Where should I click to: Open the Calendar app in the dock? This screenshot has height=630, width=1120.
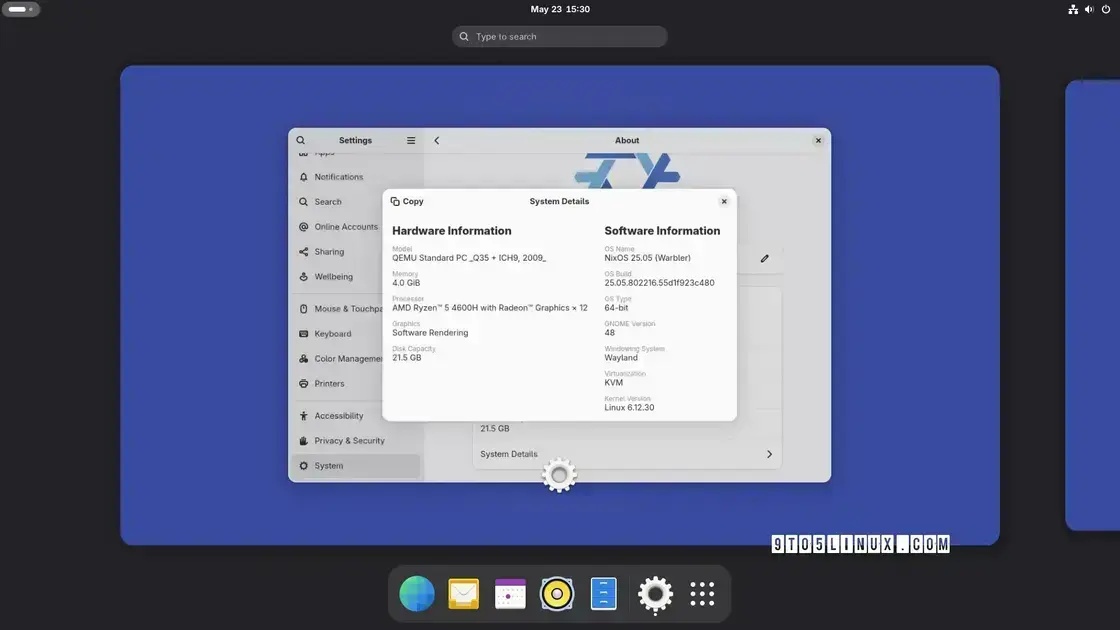point(510,594)
